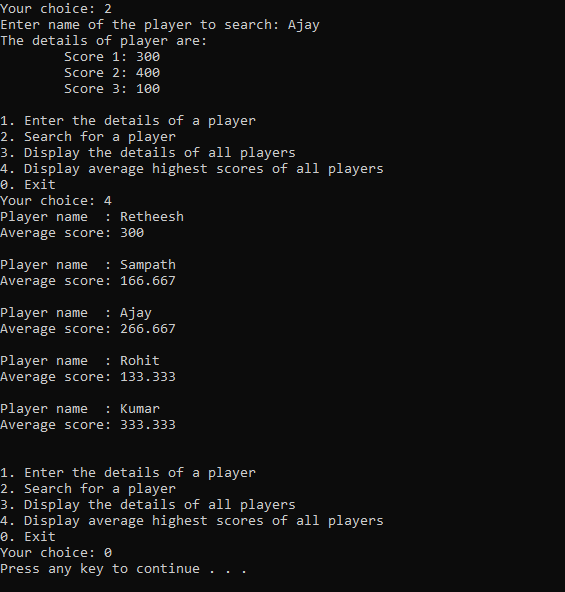
Task: Click the player name Kumar
Action: coord(140,409)
